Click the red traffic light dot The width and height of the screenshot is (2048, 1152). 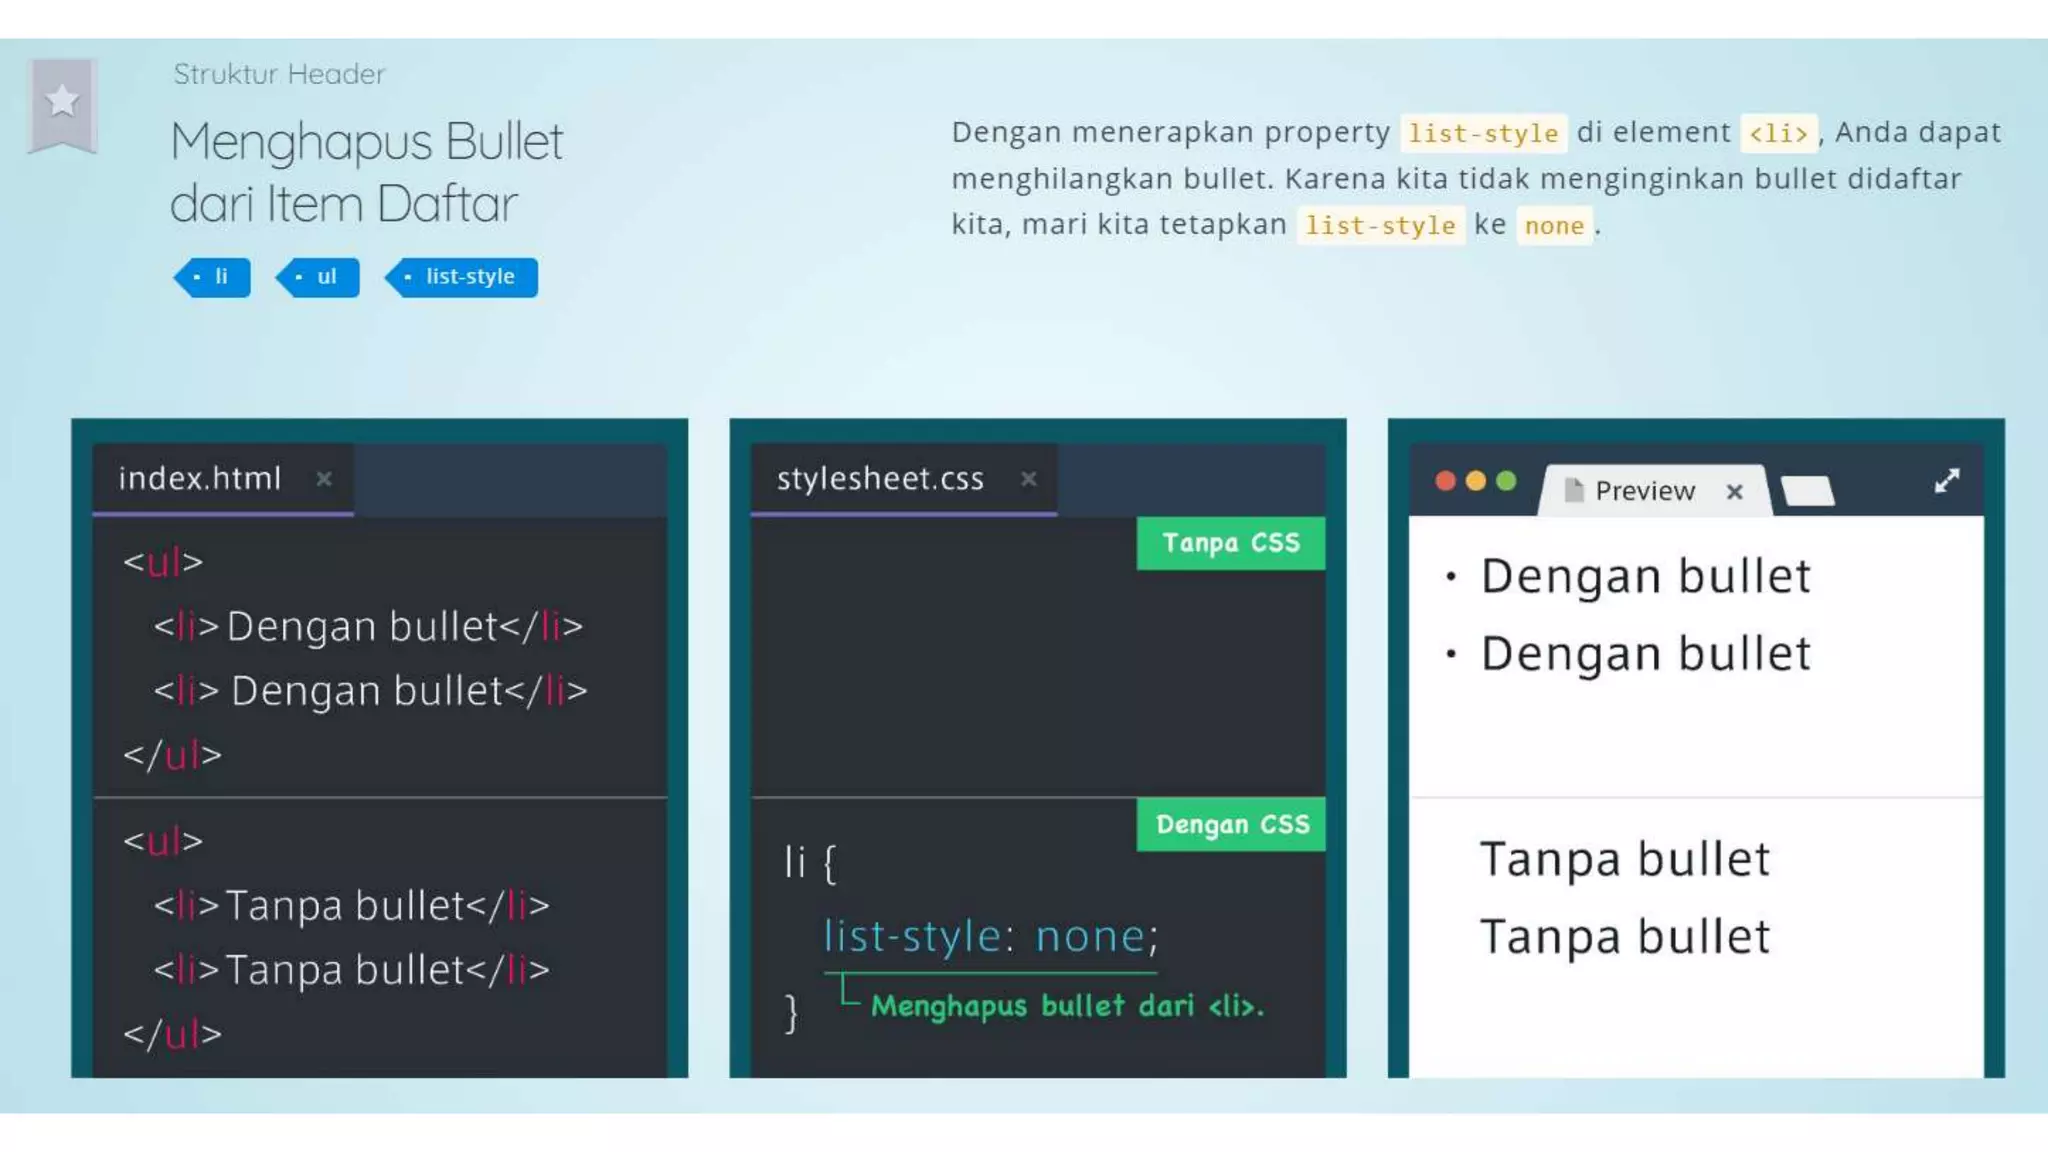(x=1445, y=481)
